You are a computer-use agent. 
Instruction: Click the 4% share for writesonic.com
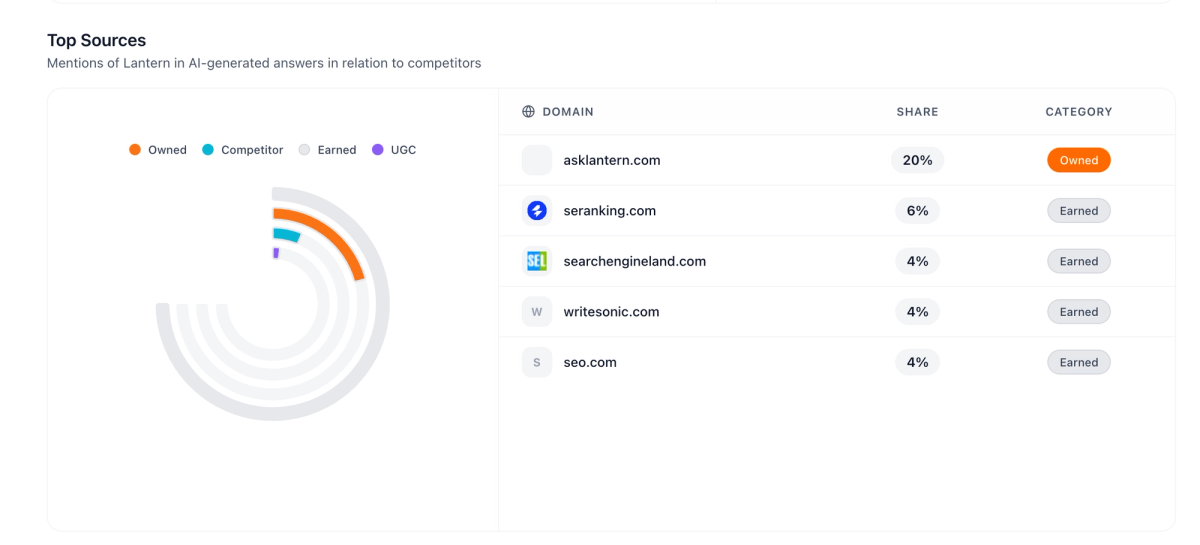coord(918,312)
